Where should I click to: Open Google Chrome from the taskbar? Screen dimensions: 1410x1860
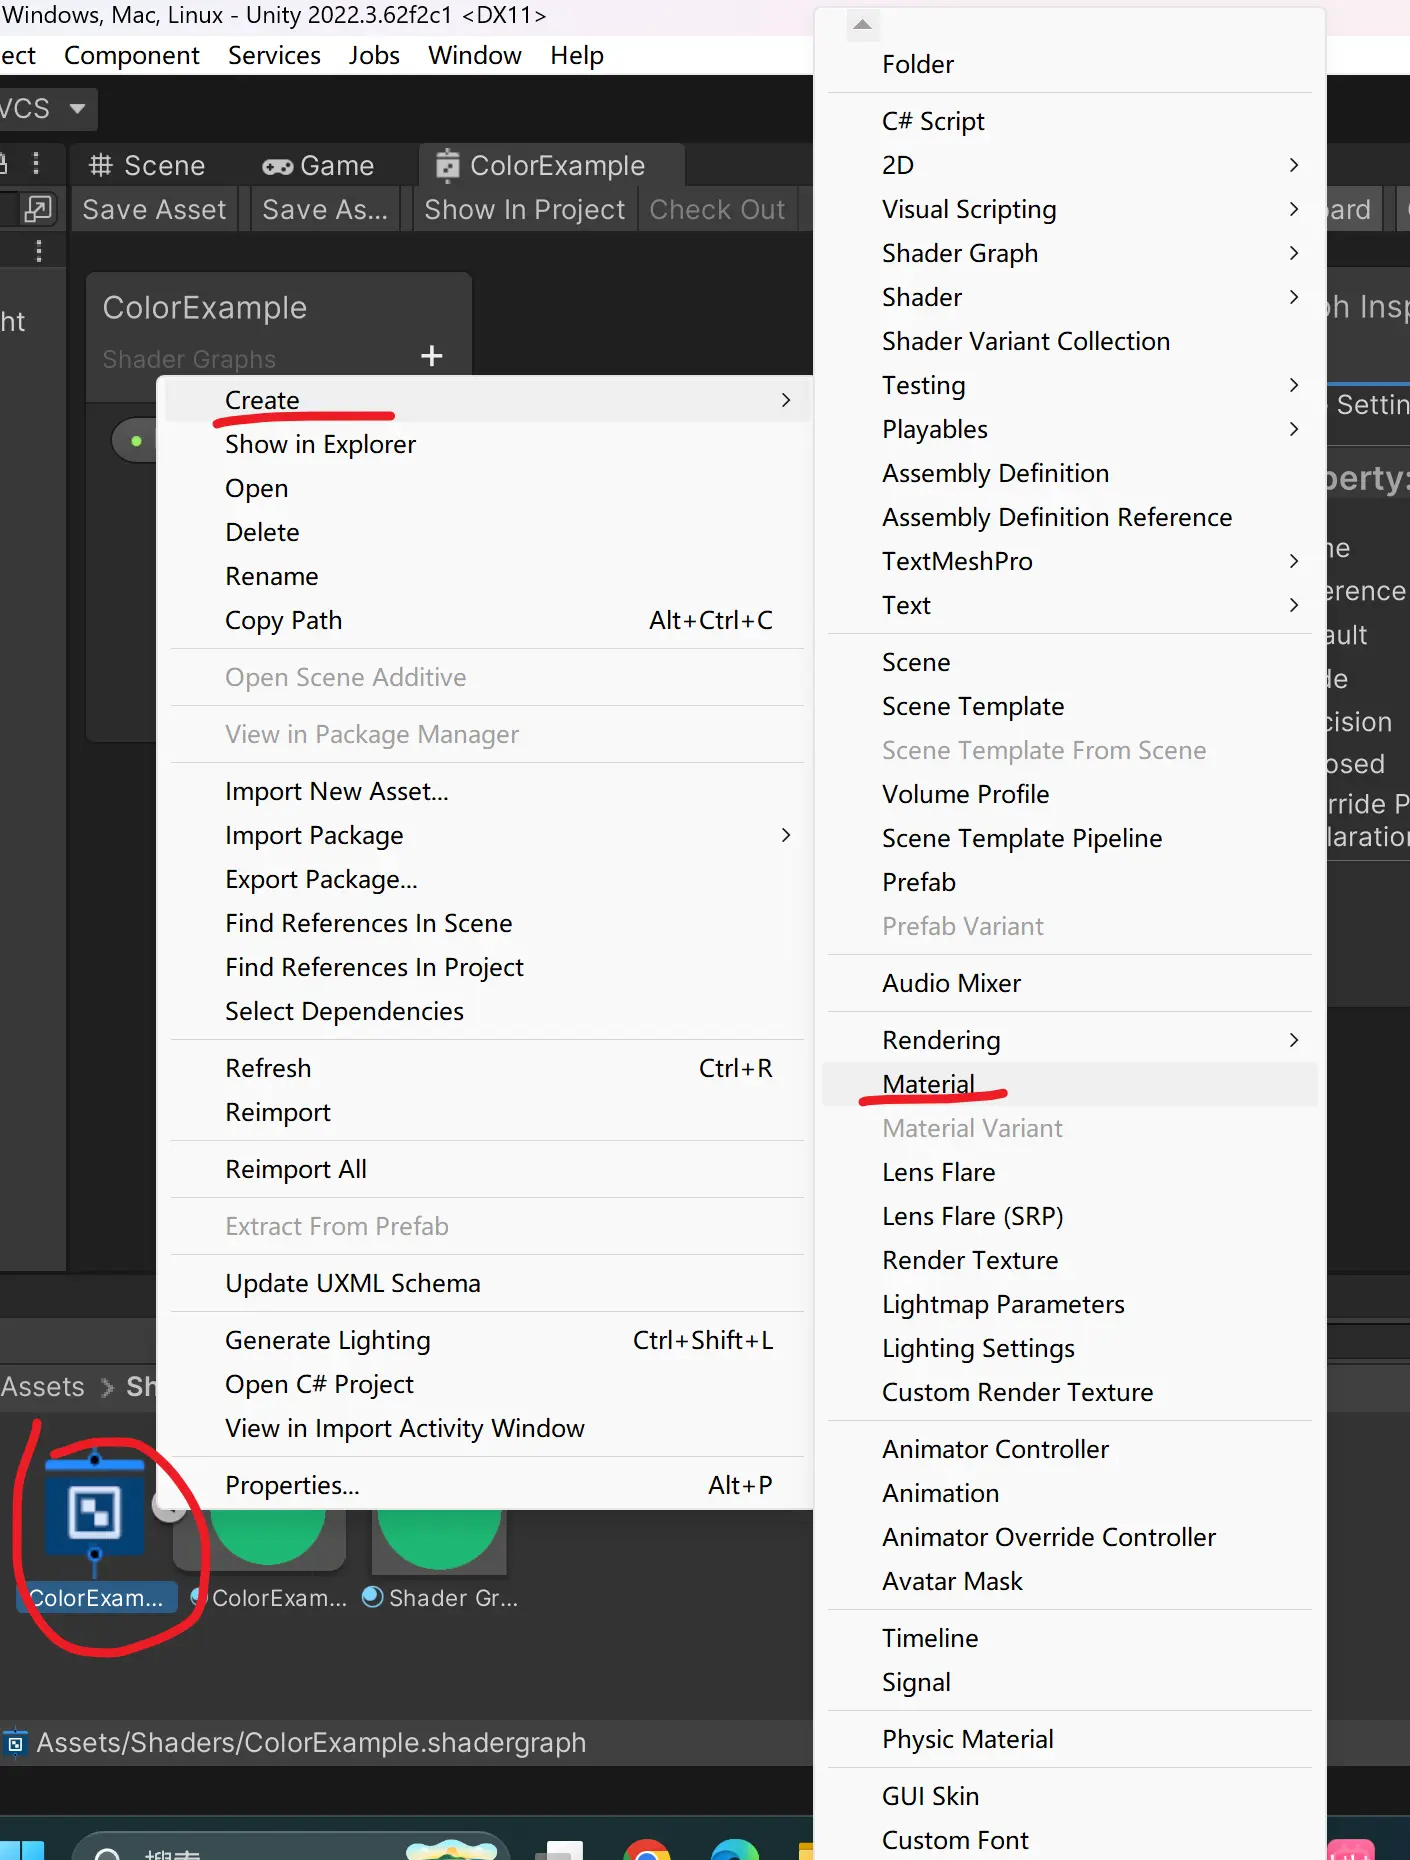pyautogui.click(x=647, y=1849)
